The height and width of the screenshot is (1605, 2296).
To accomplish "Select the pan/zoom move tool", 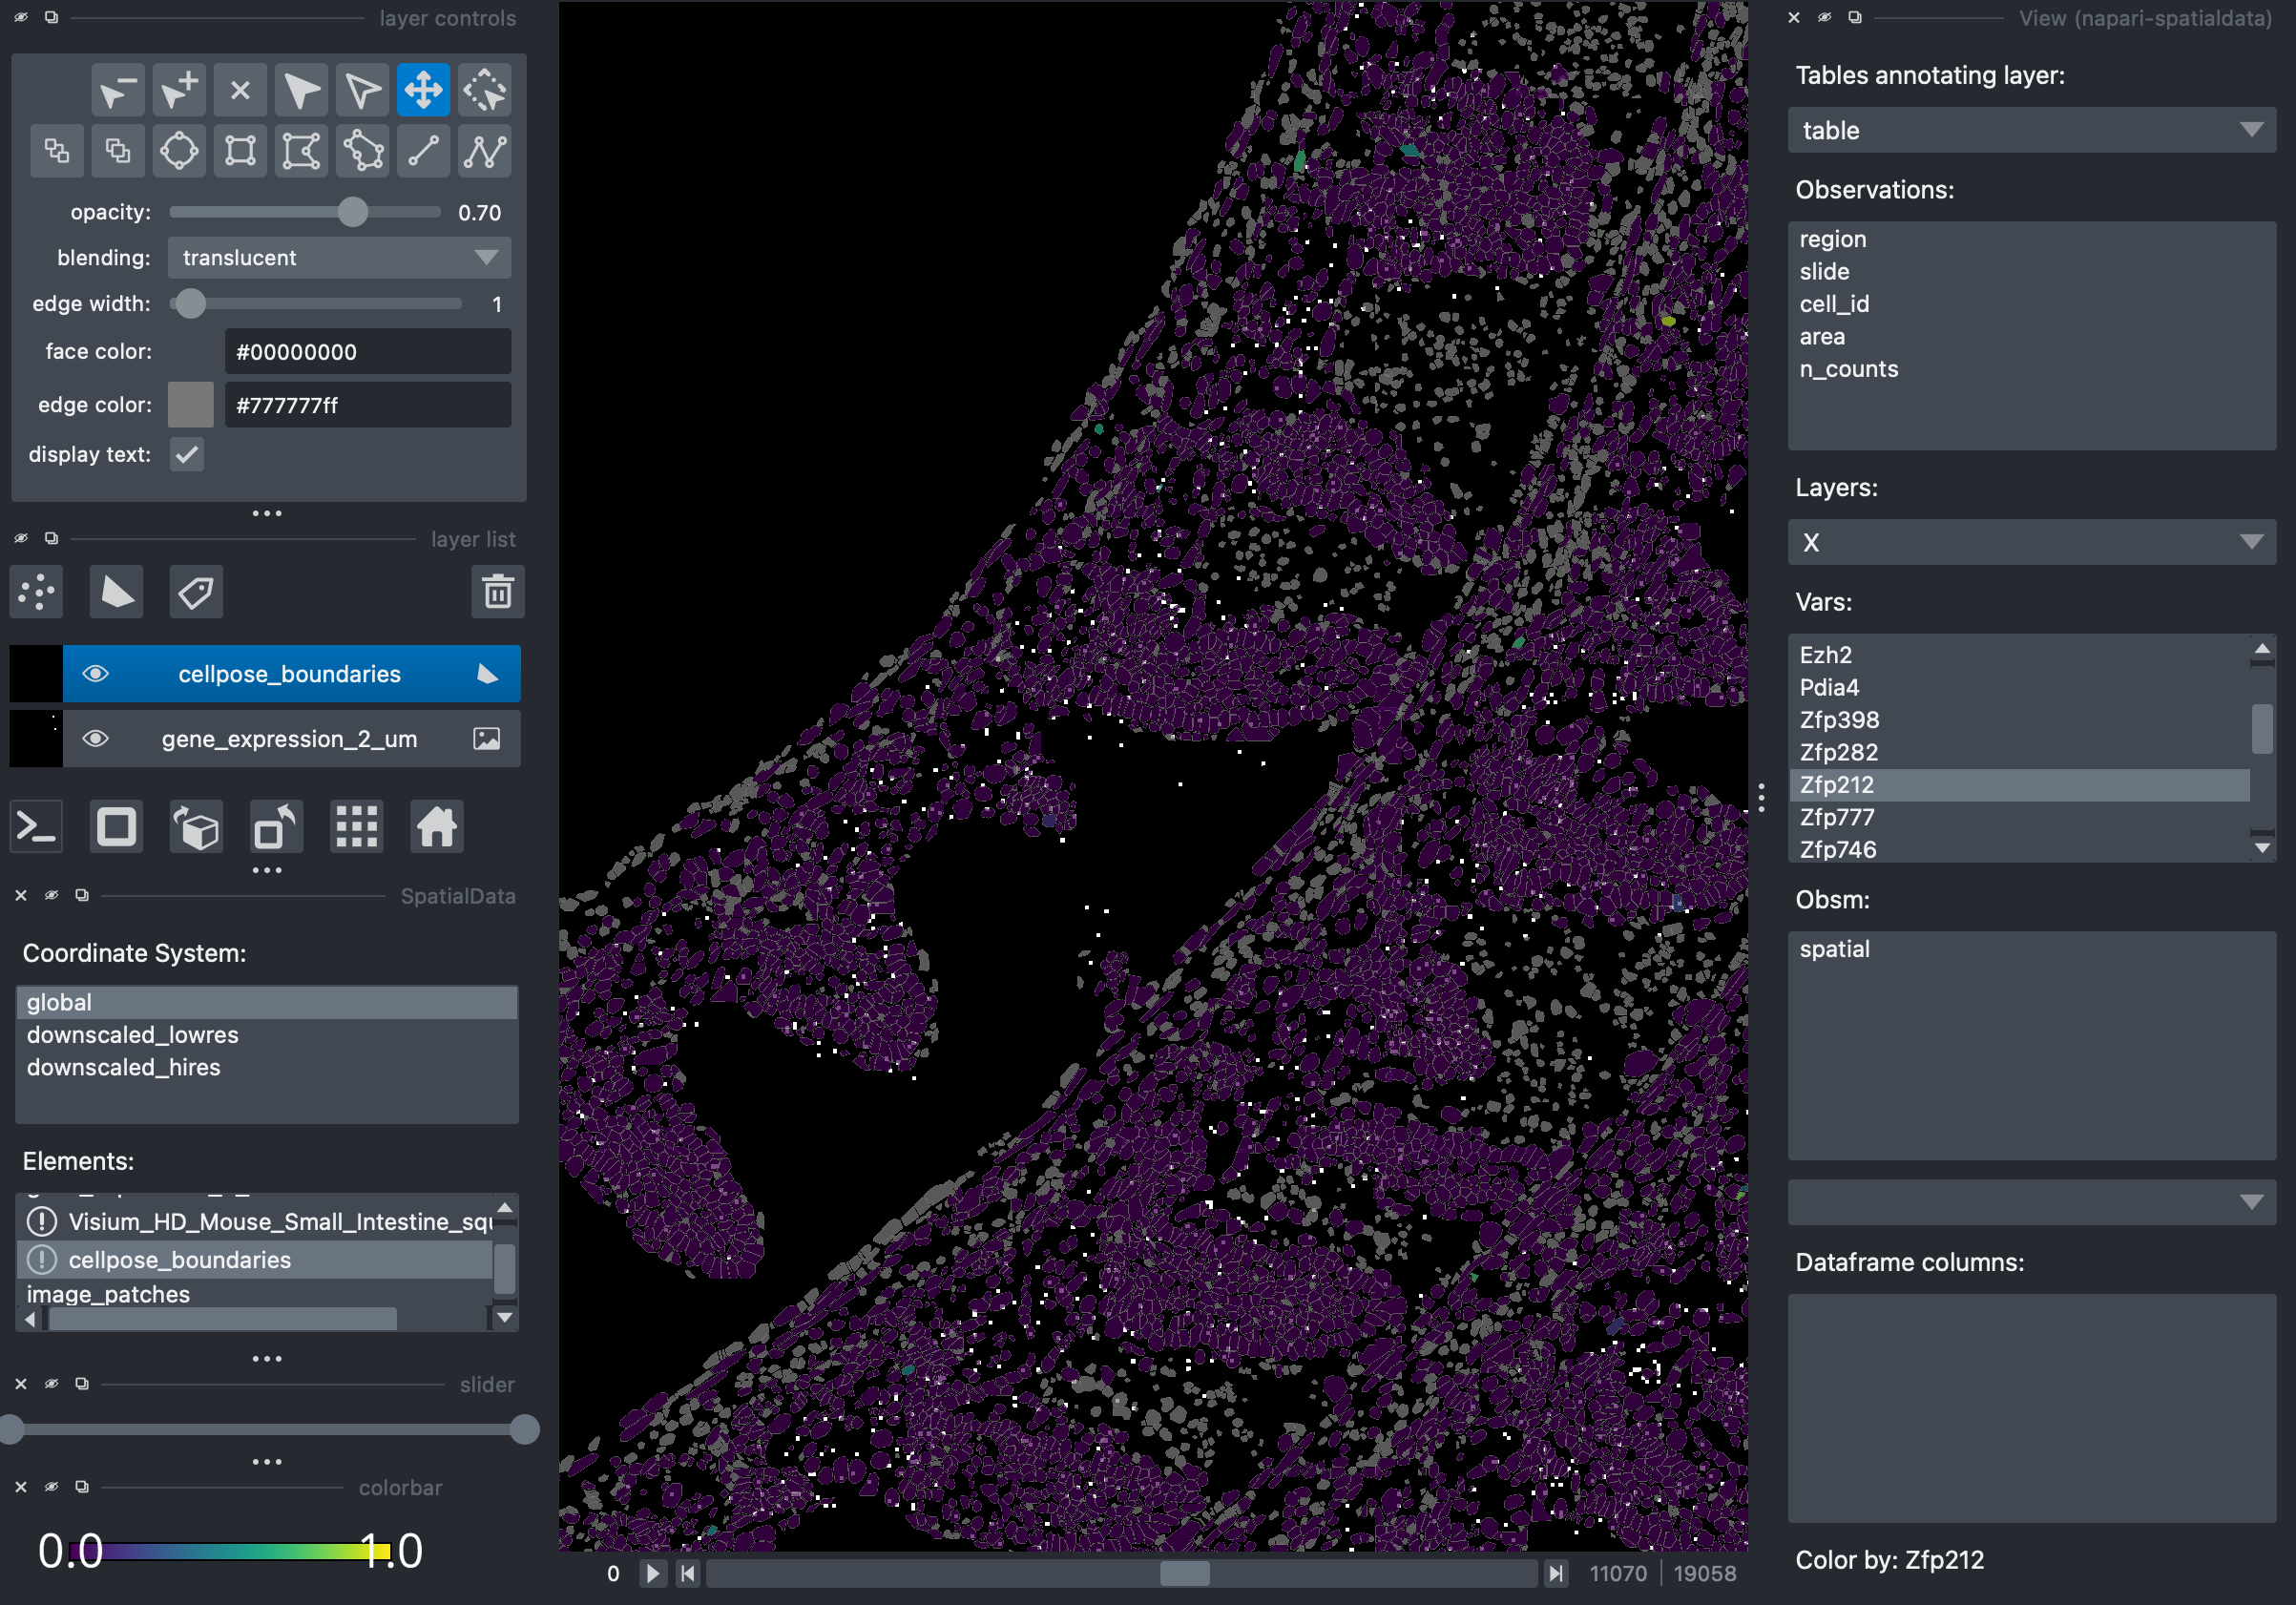I will click(423, 91).
